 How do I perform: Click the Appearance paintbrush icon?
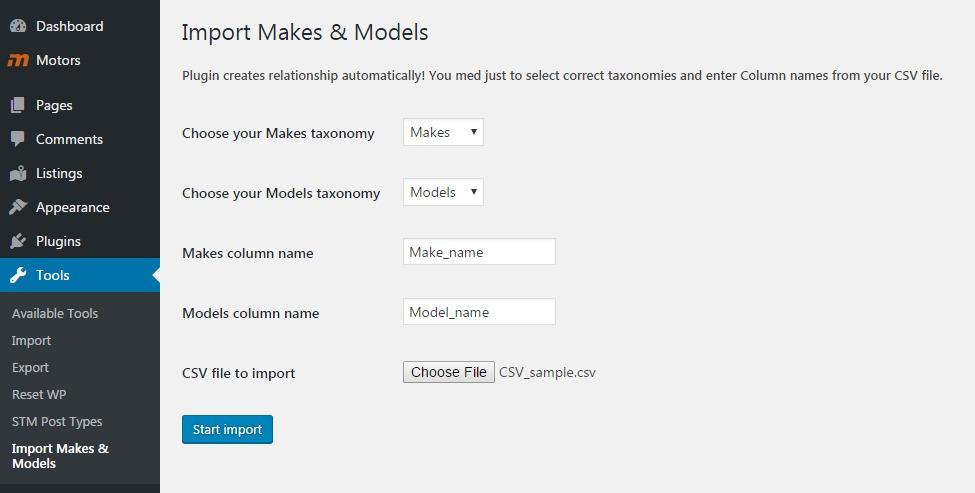18,207
